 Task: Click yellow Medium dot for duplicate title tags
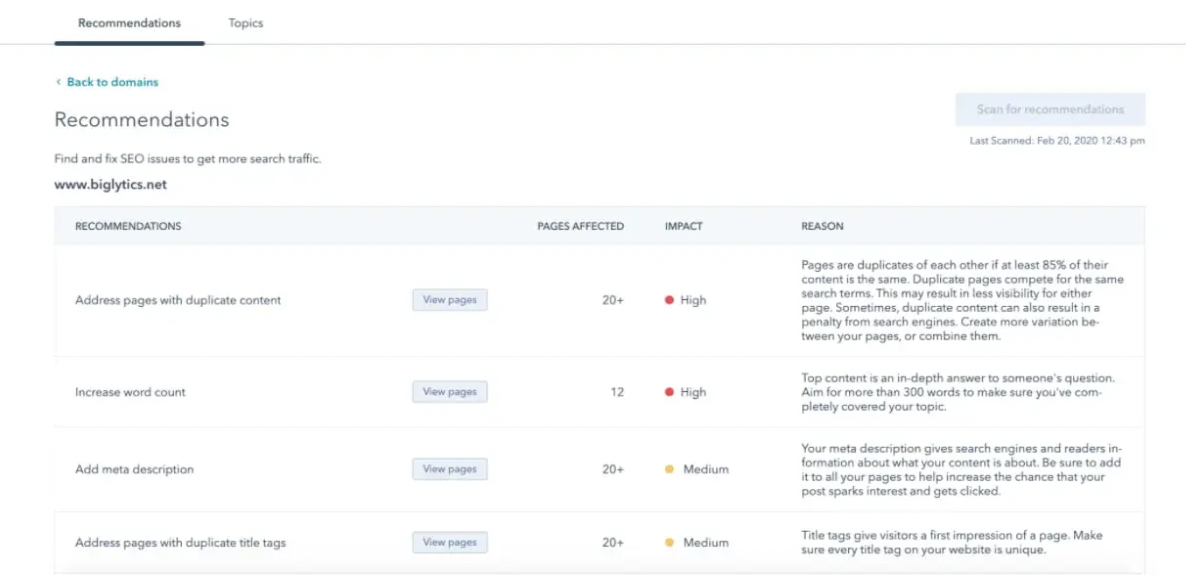click(669, 542)
